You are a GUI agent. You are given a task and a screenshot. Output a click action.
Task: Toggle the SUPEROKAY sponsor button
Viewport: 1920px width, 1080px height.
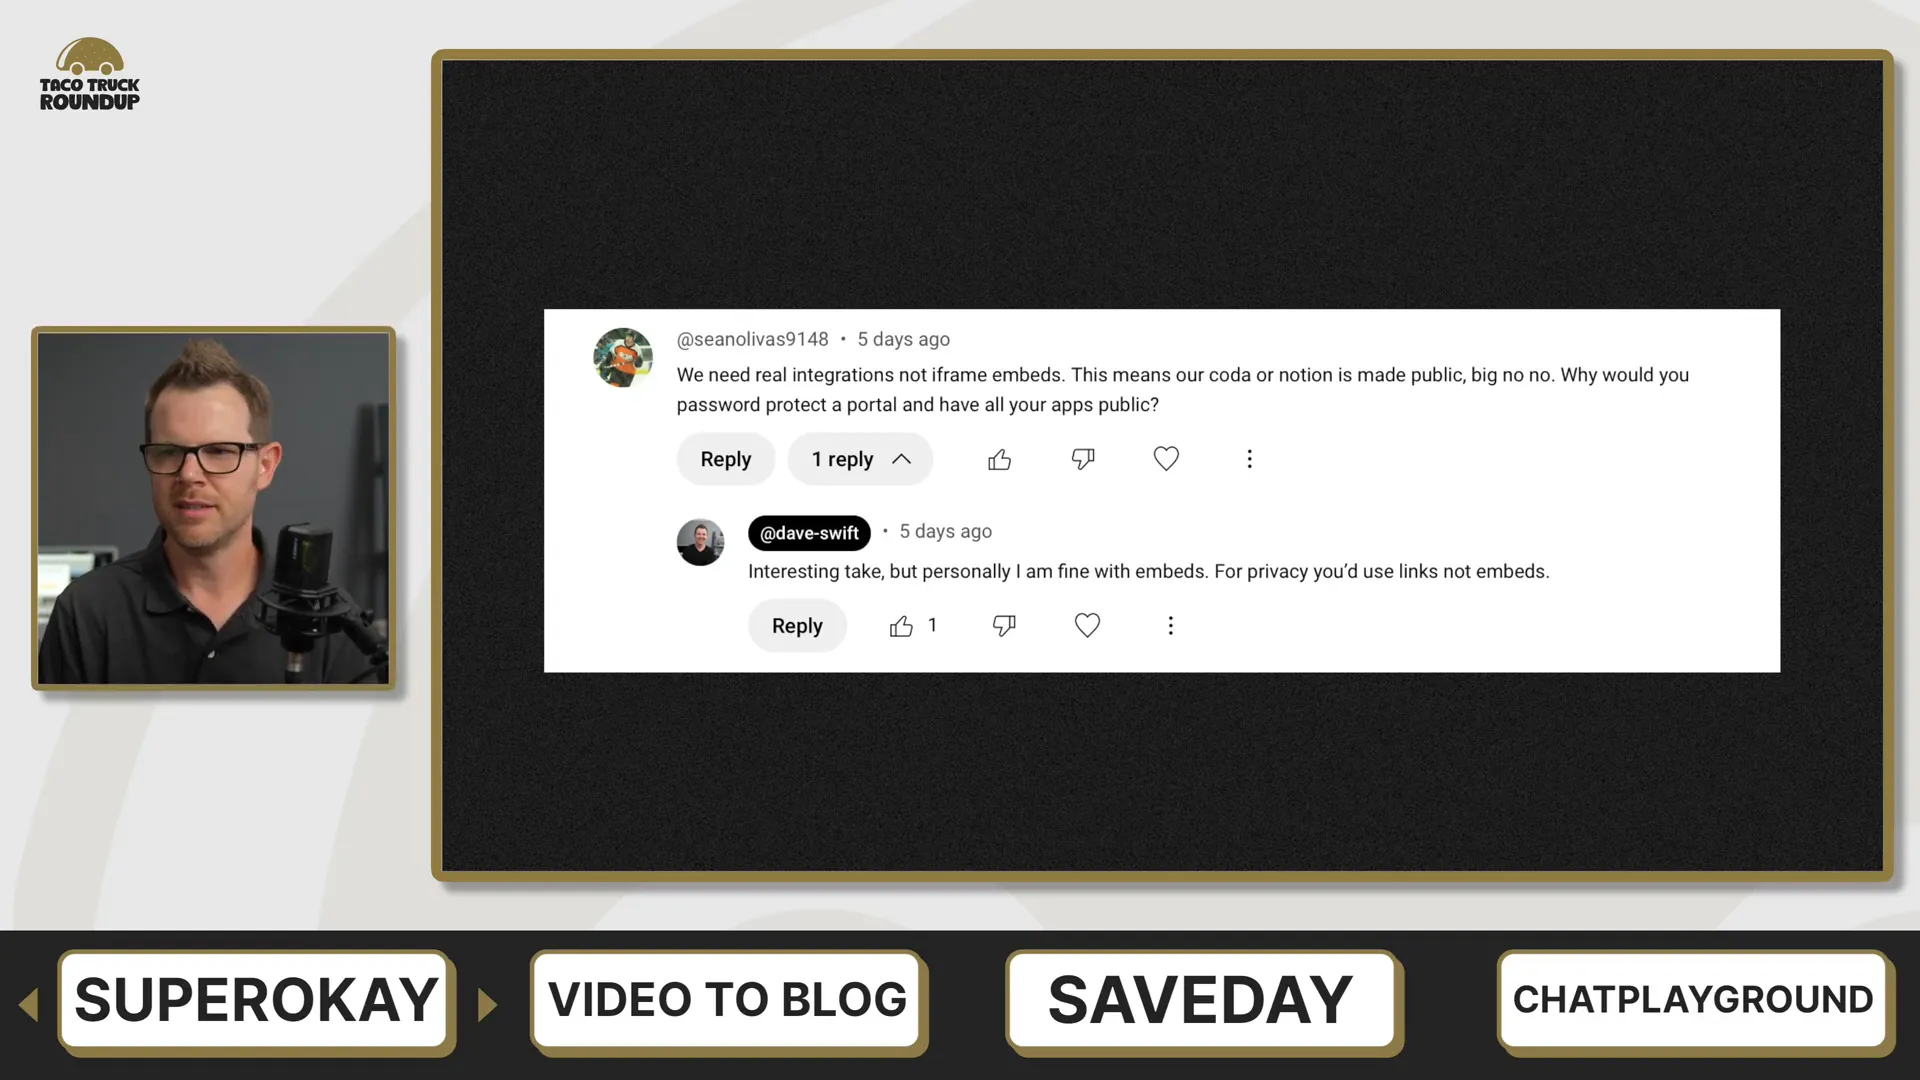tap(257, 1000)
